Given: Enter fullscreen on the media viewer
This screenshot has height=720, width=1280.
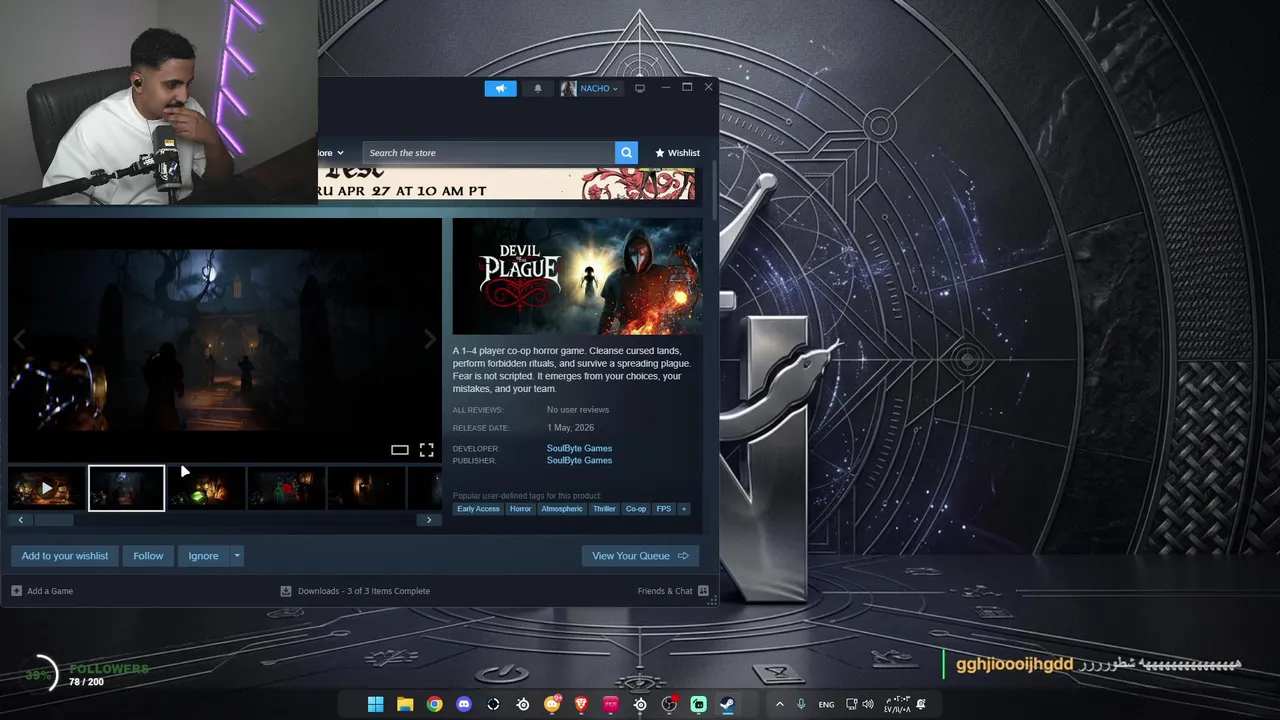Looking at the screenshot, I should coord(427,450).
